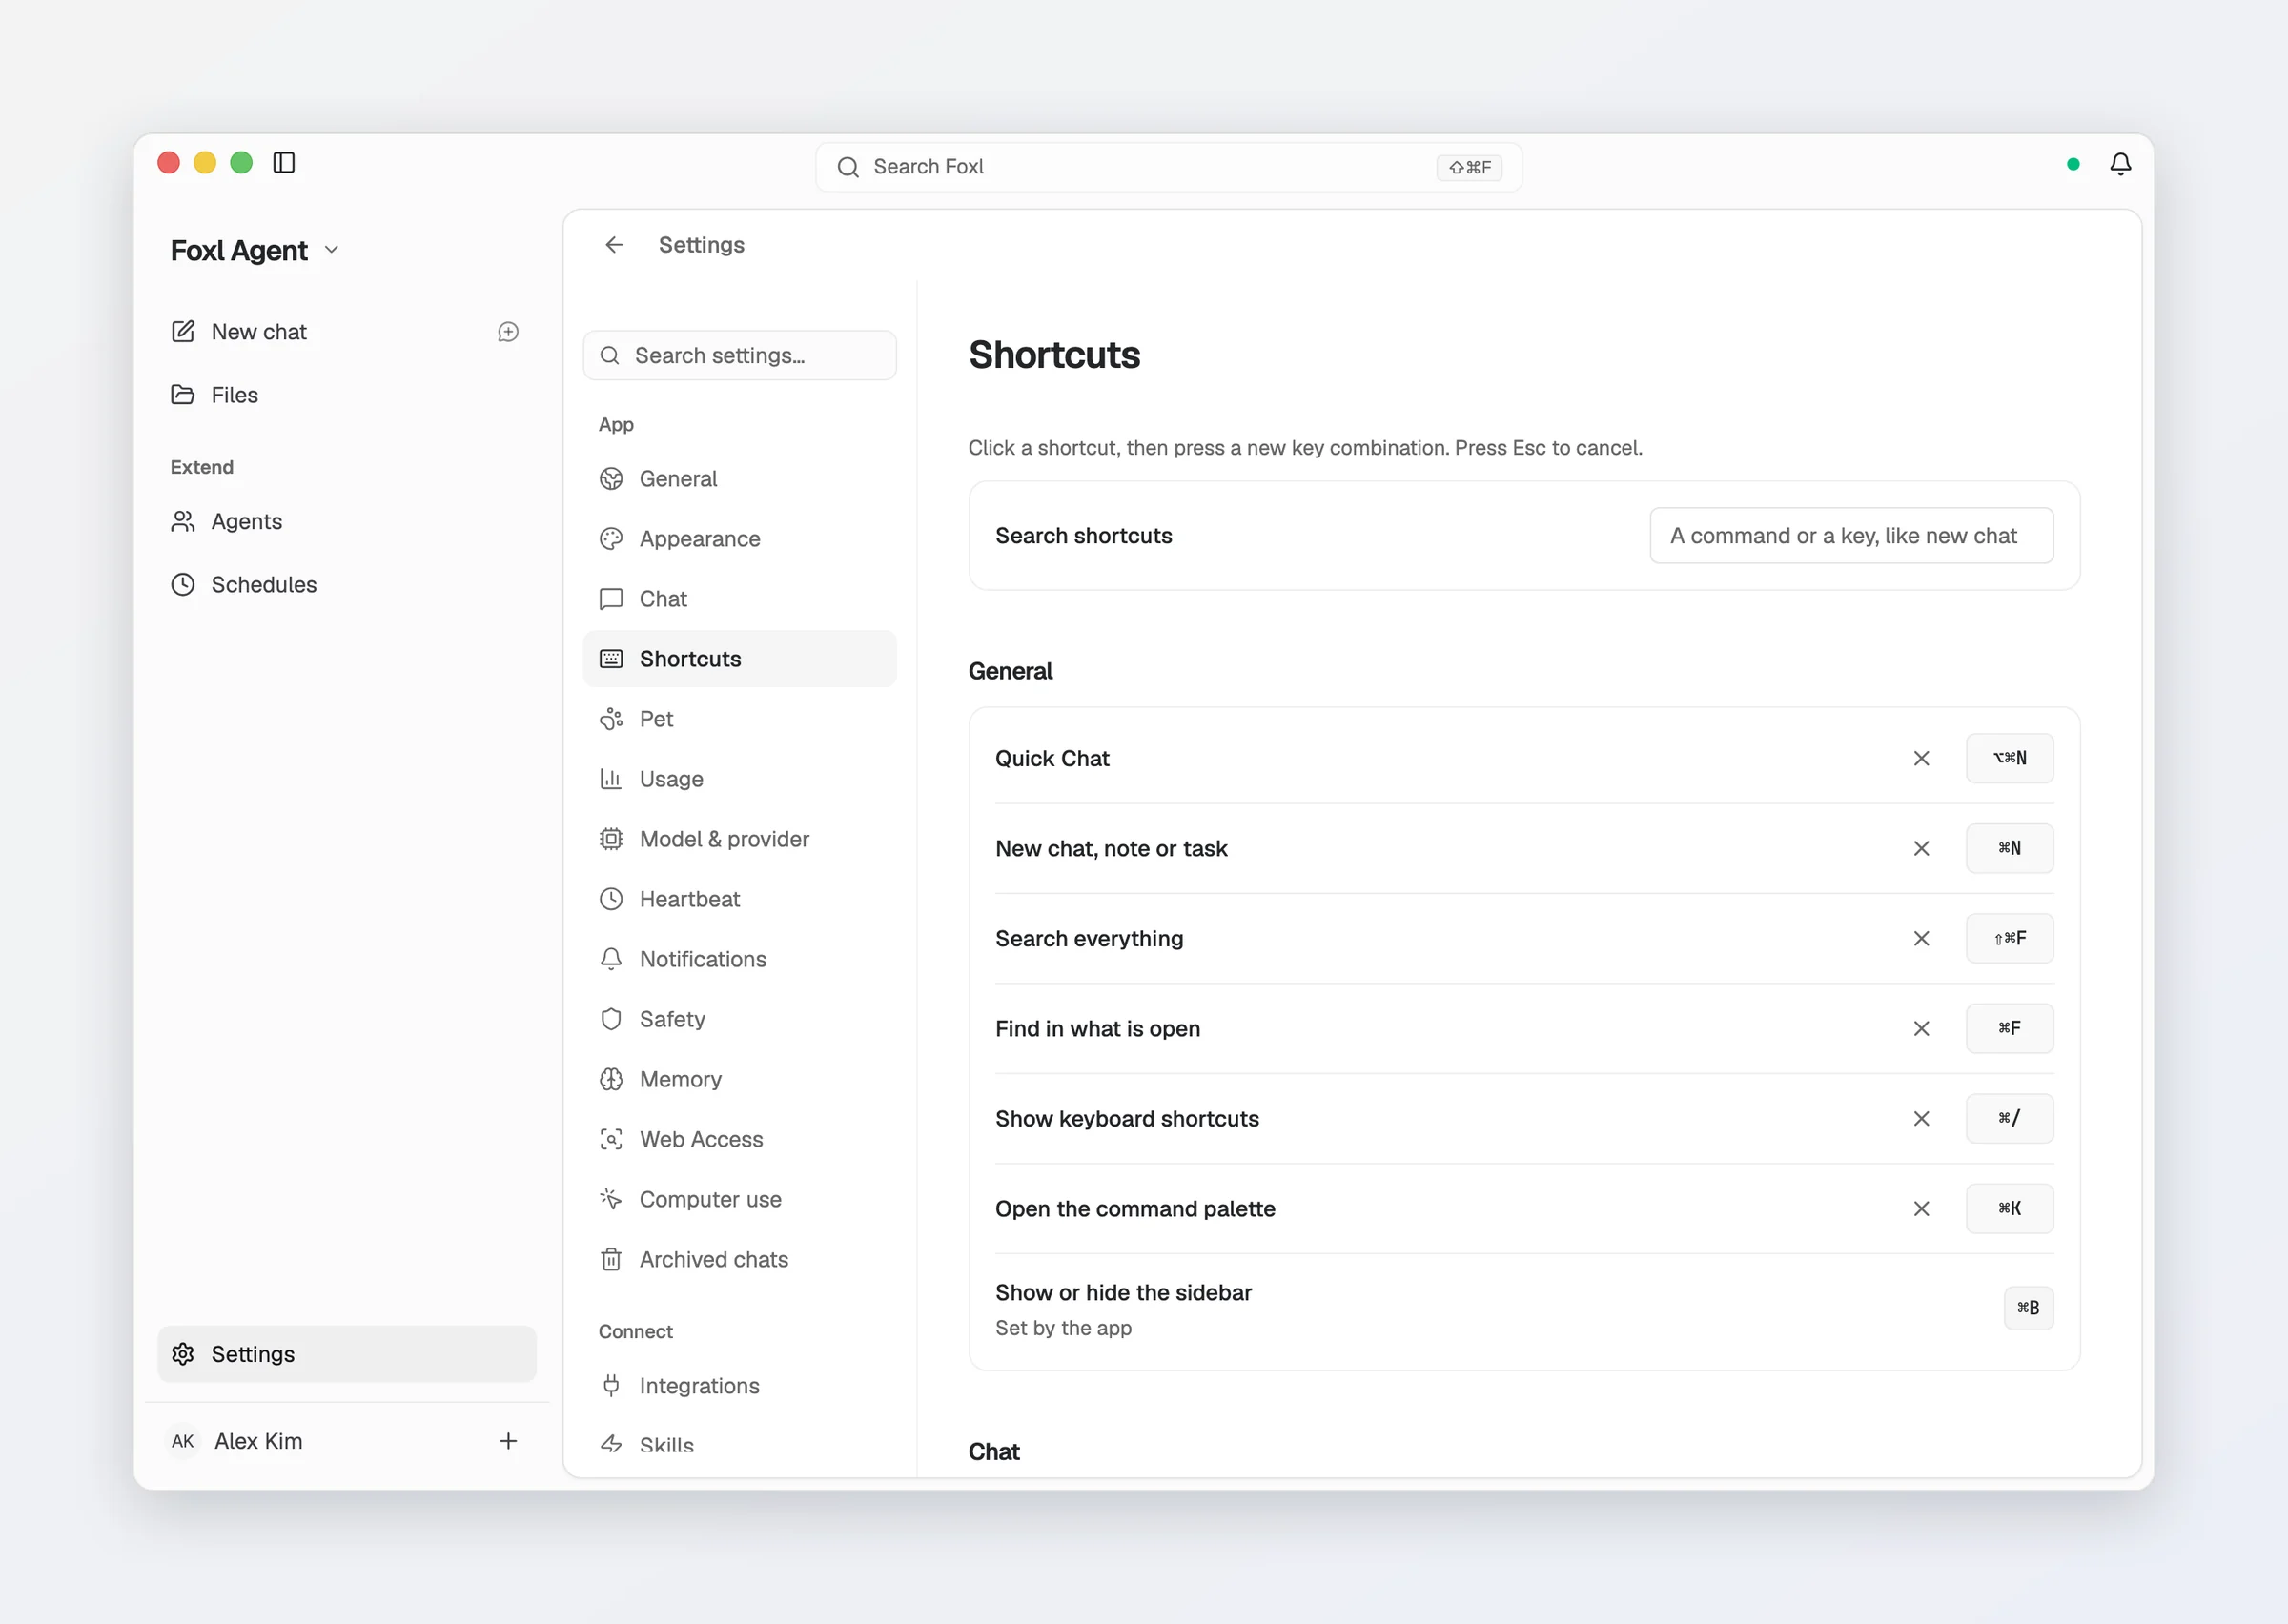Image resolution: width=2288 pixels, height=1624 pixels.
Task: Clear the Quick Chat shortcut
Action: tap(1921, 759)
